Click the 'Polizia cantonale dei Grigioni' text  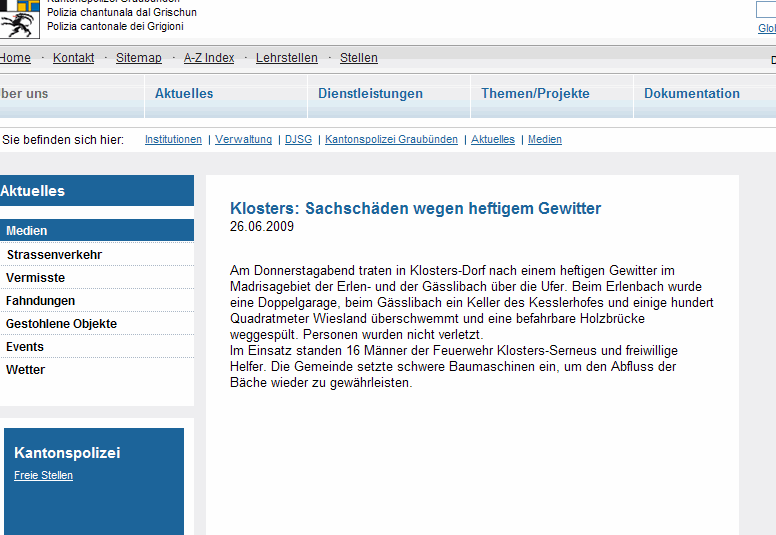point(115,26)
